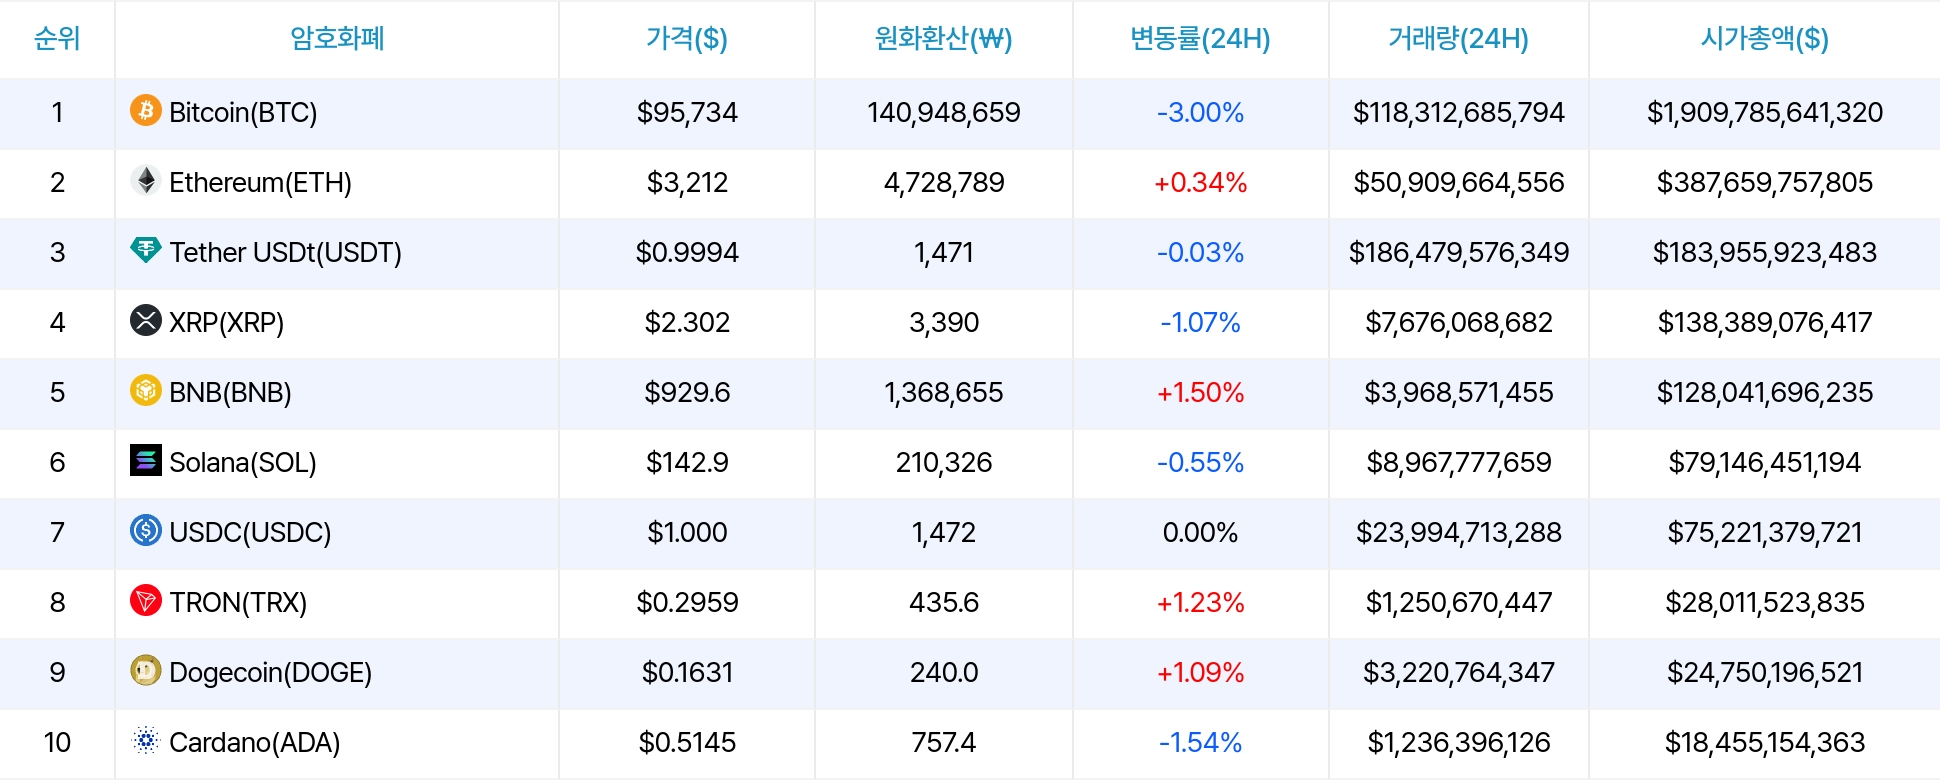The image size is (1940, 780).
Task: Sort by 암호화폐 column header
Action: [x=337, y=39]
